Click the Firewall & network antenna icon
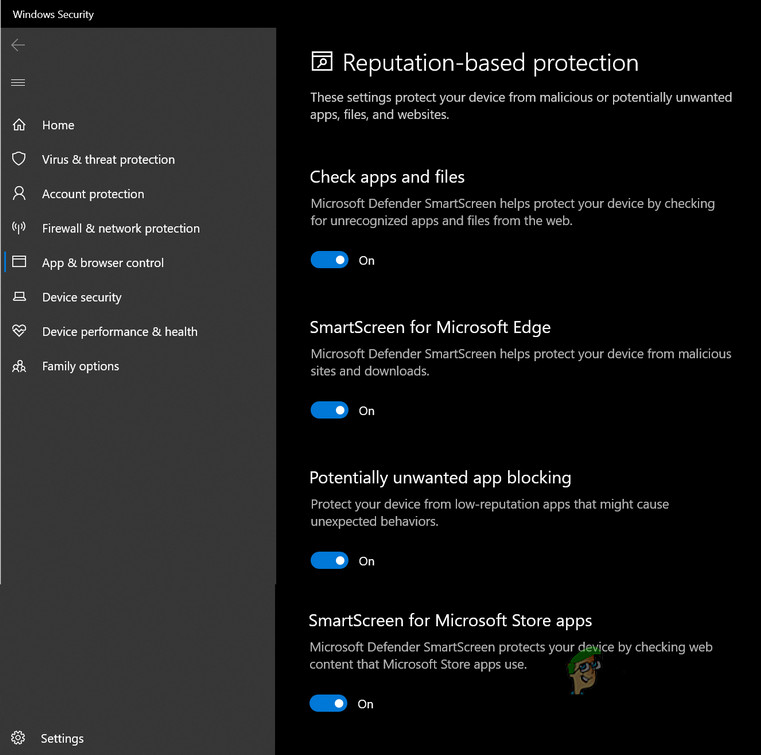Viewport: 761px width, 755px height. pos(19,228)
